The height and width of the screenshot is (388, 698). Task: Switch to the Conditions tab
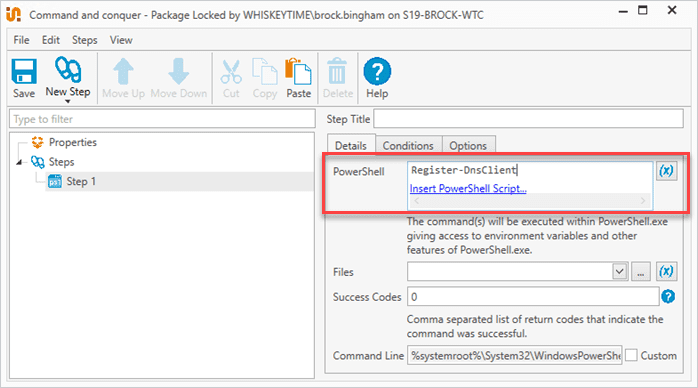point(408,146)
